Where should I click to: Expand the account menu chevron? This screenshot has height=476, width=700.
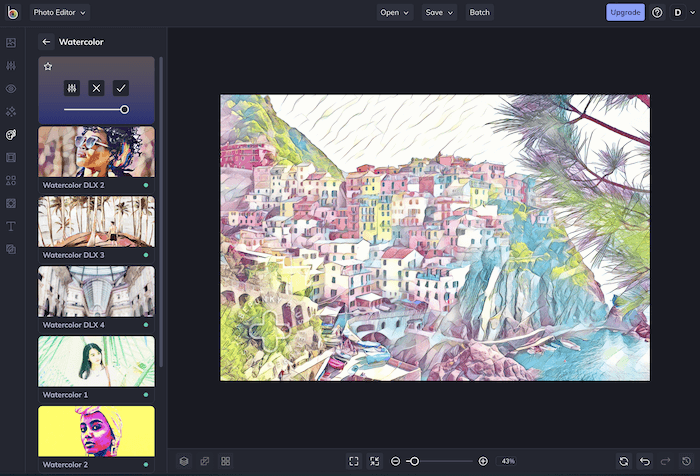(692, 13)
